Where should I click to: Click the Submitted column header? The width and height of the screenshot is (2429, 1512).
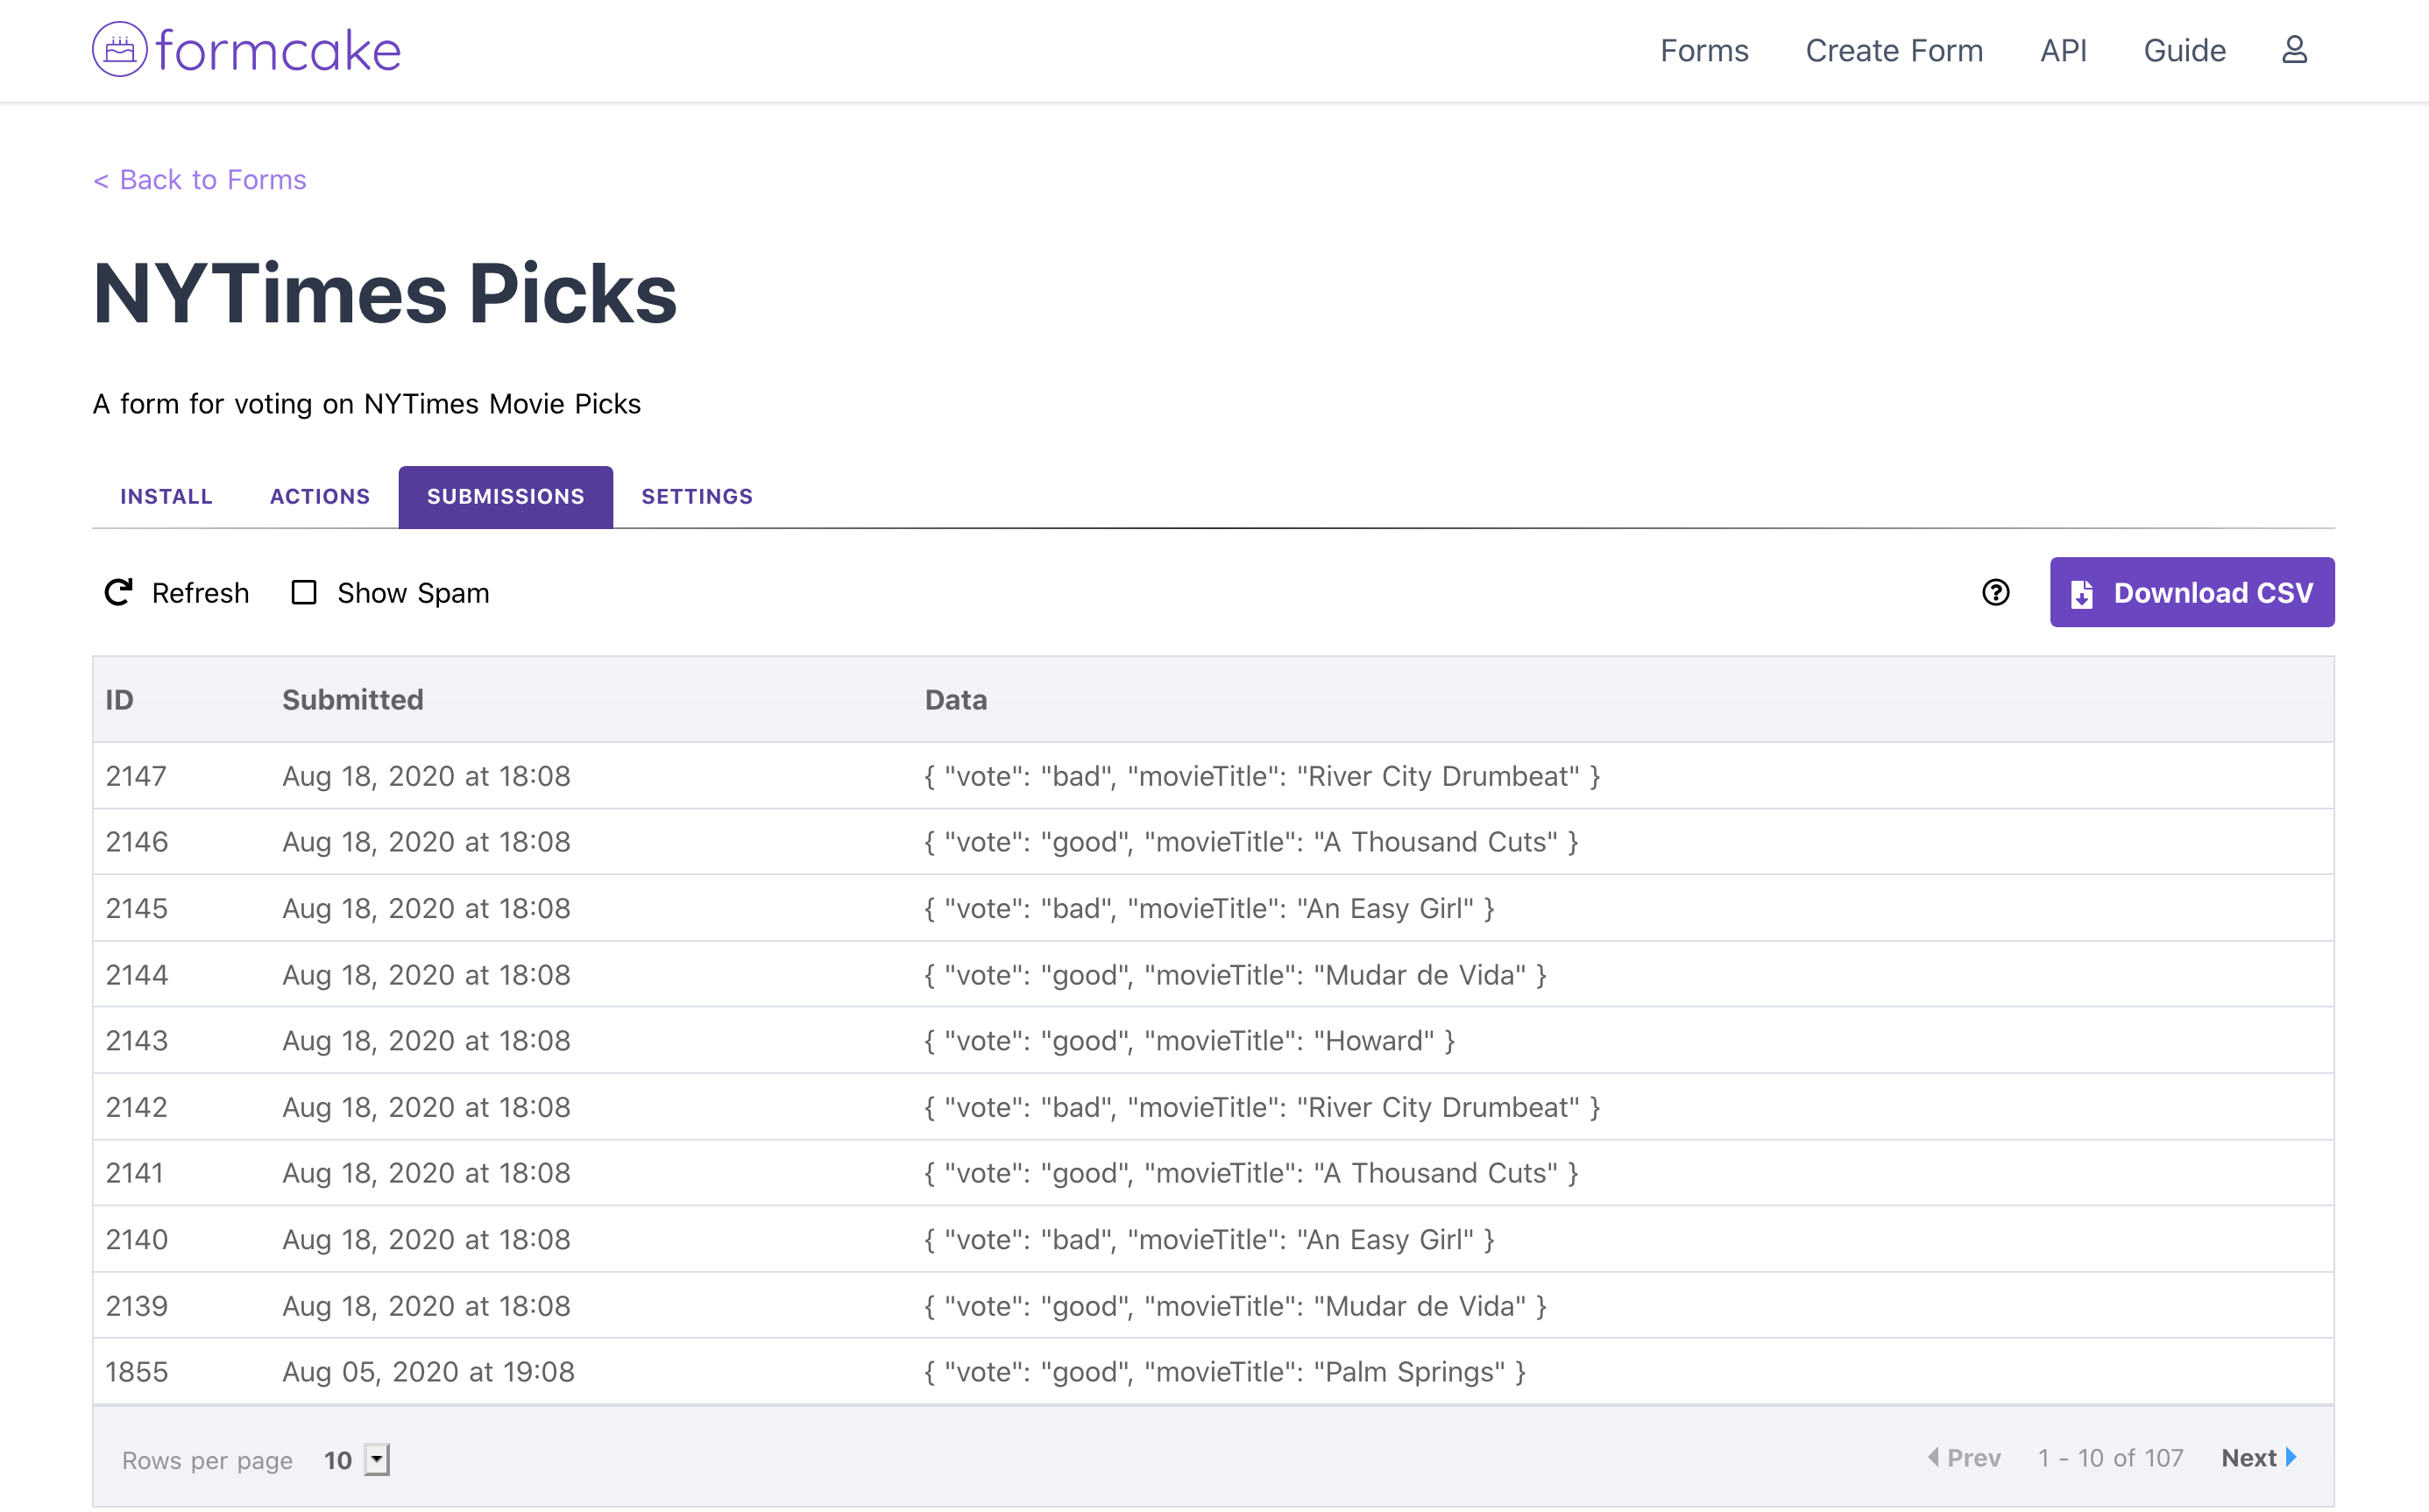353,700
